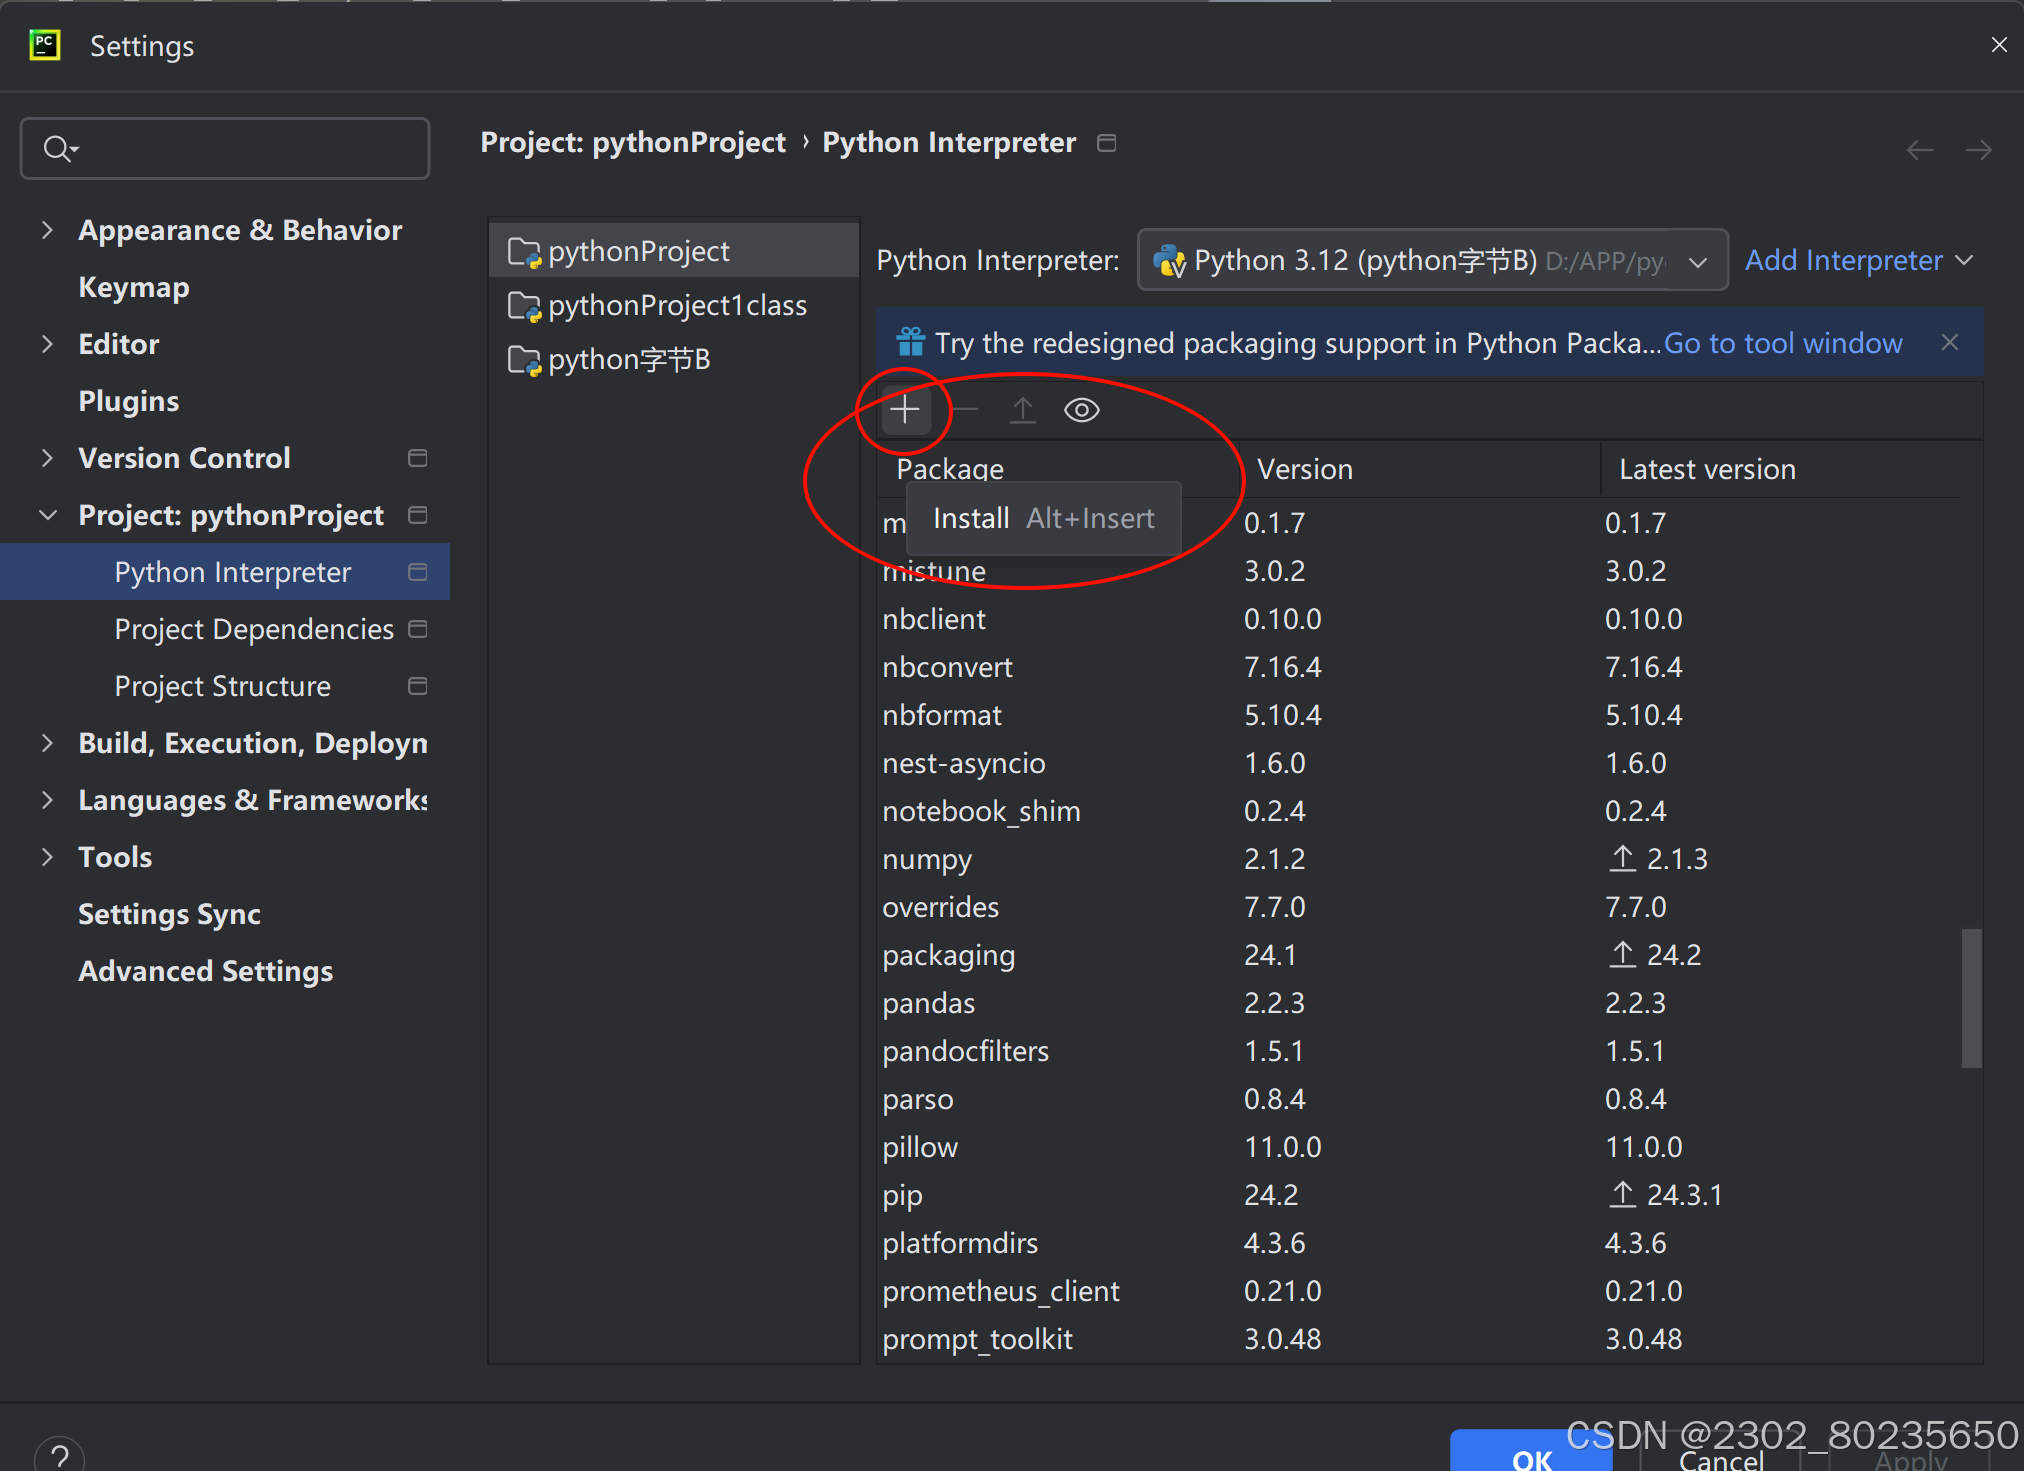This screenshot has height=1471, width=2024.
Task: Click the OK button
Action: (1530, 1456)
